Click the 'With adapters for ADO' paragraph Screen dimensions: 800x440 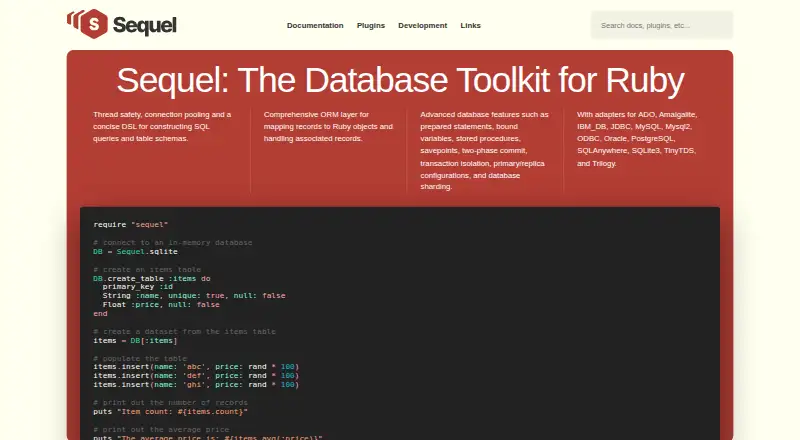pos(637,139)
